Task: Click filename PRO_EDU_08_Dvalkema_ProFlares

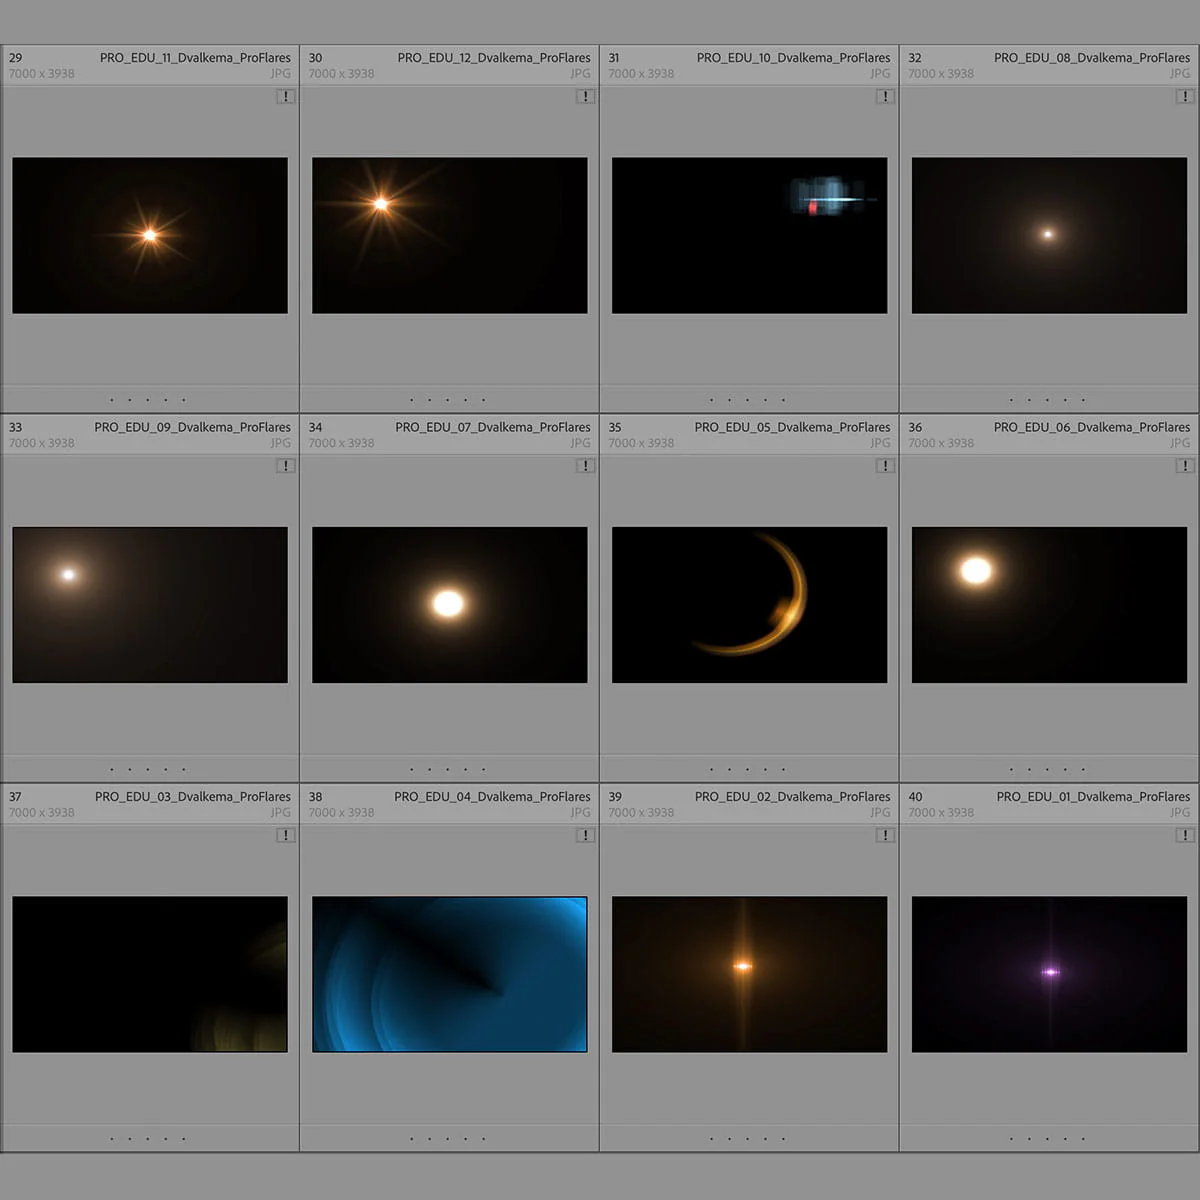Action: 1092,58
